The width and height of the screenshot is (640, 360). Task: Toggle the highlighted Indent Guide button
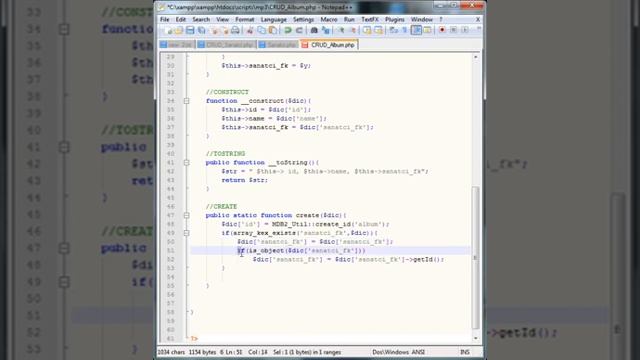[x=416, y=30]
